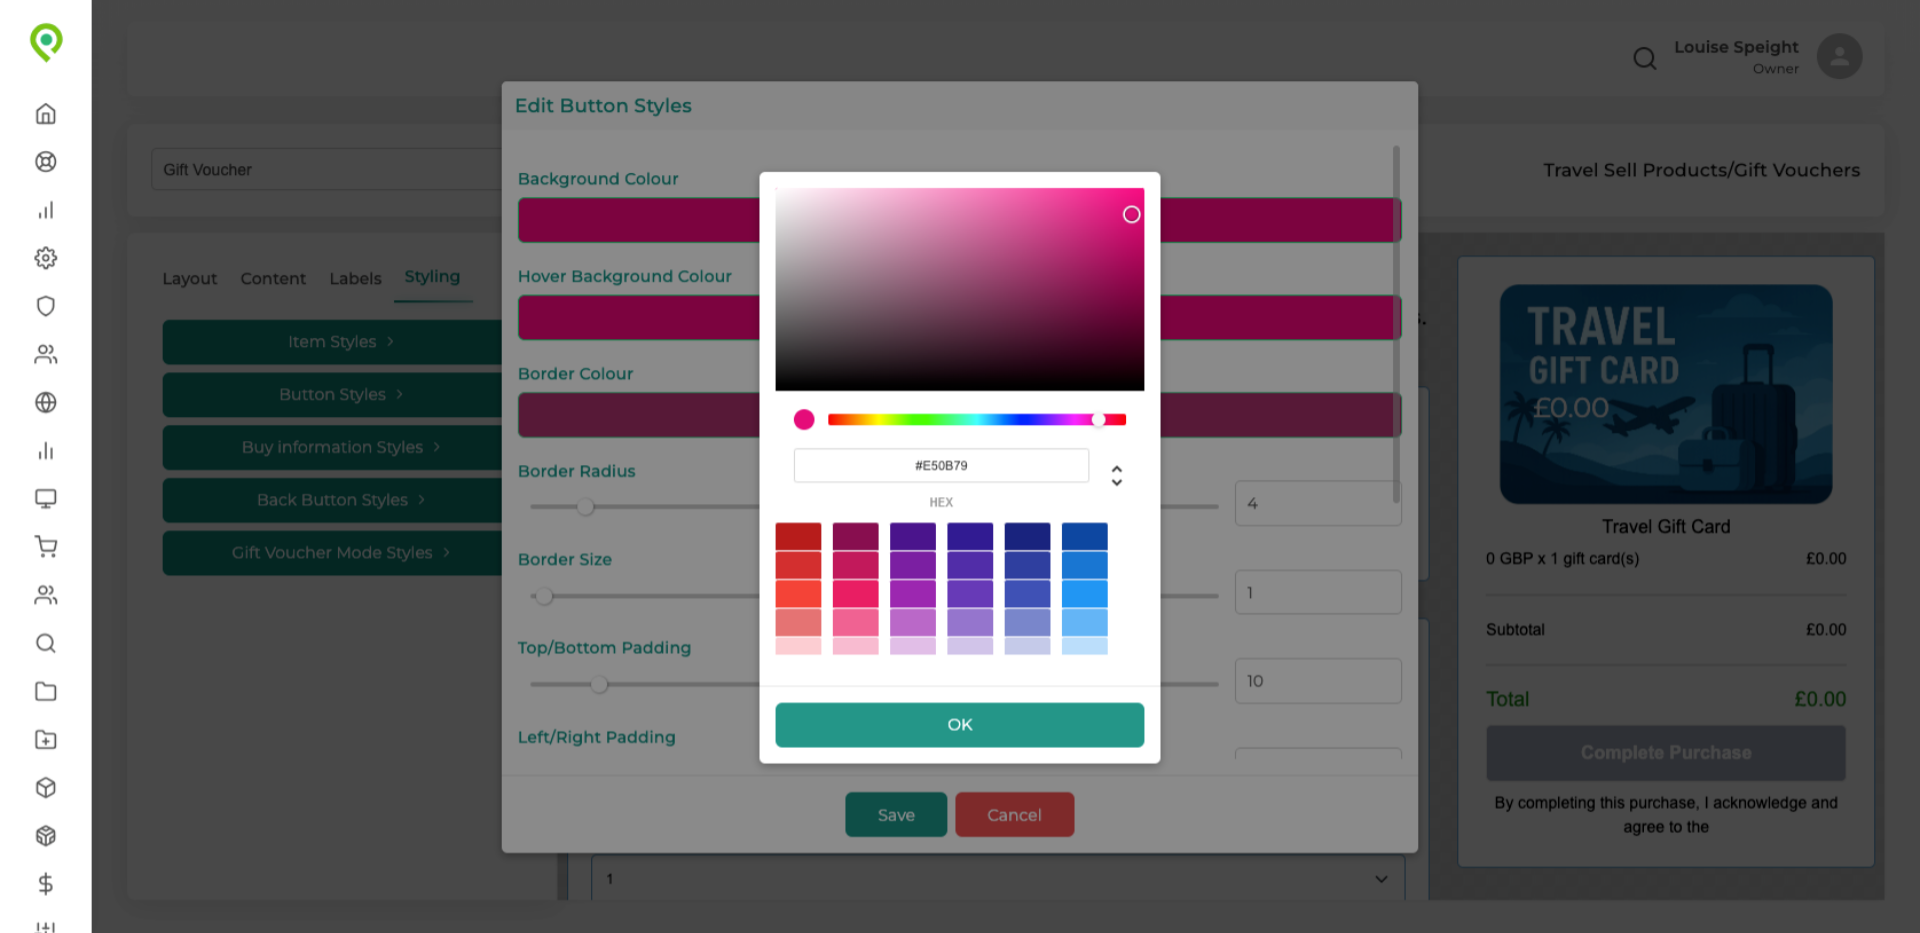Toggle colour format with HEX arrows

coord(1116,476)
